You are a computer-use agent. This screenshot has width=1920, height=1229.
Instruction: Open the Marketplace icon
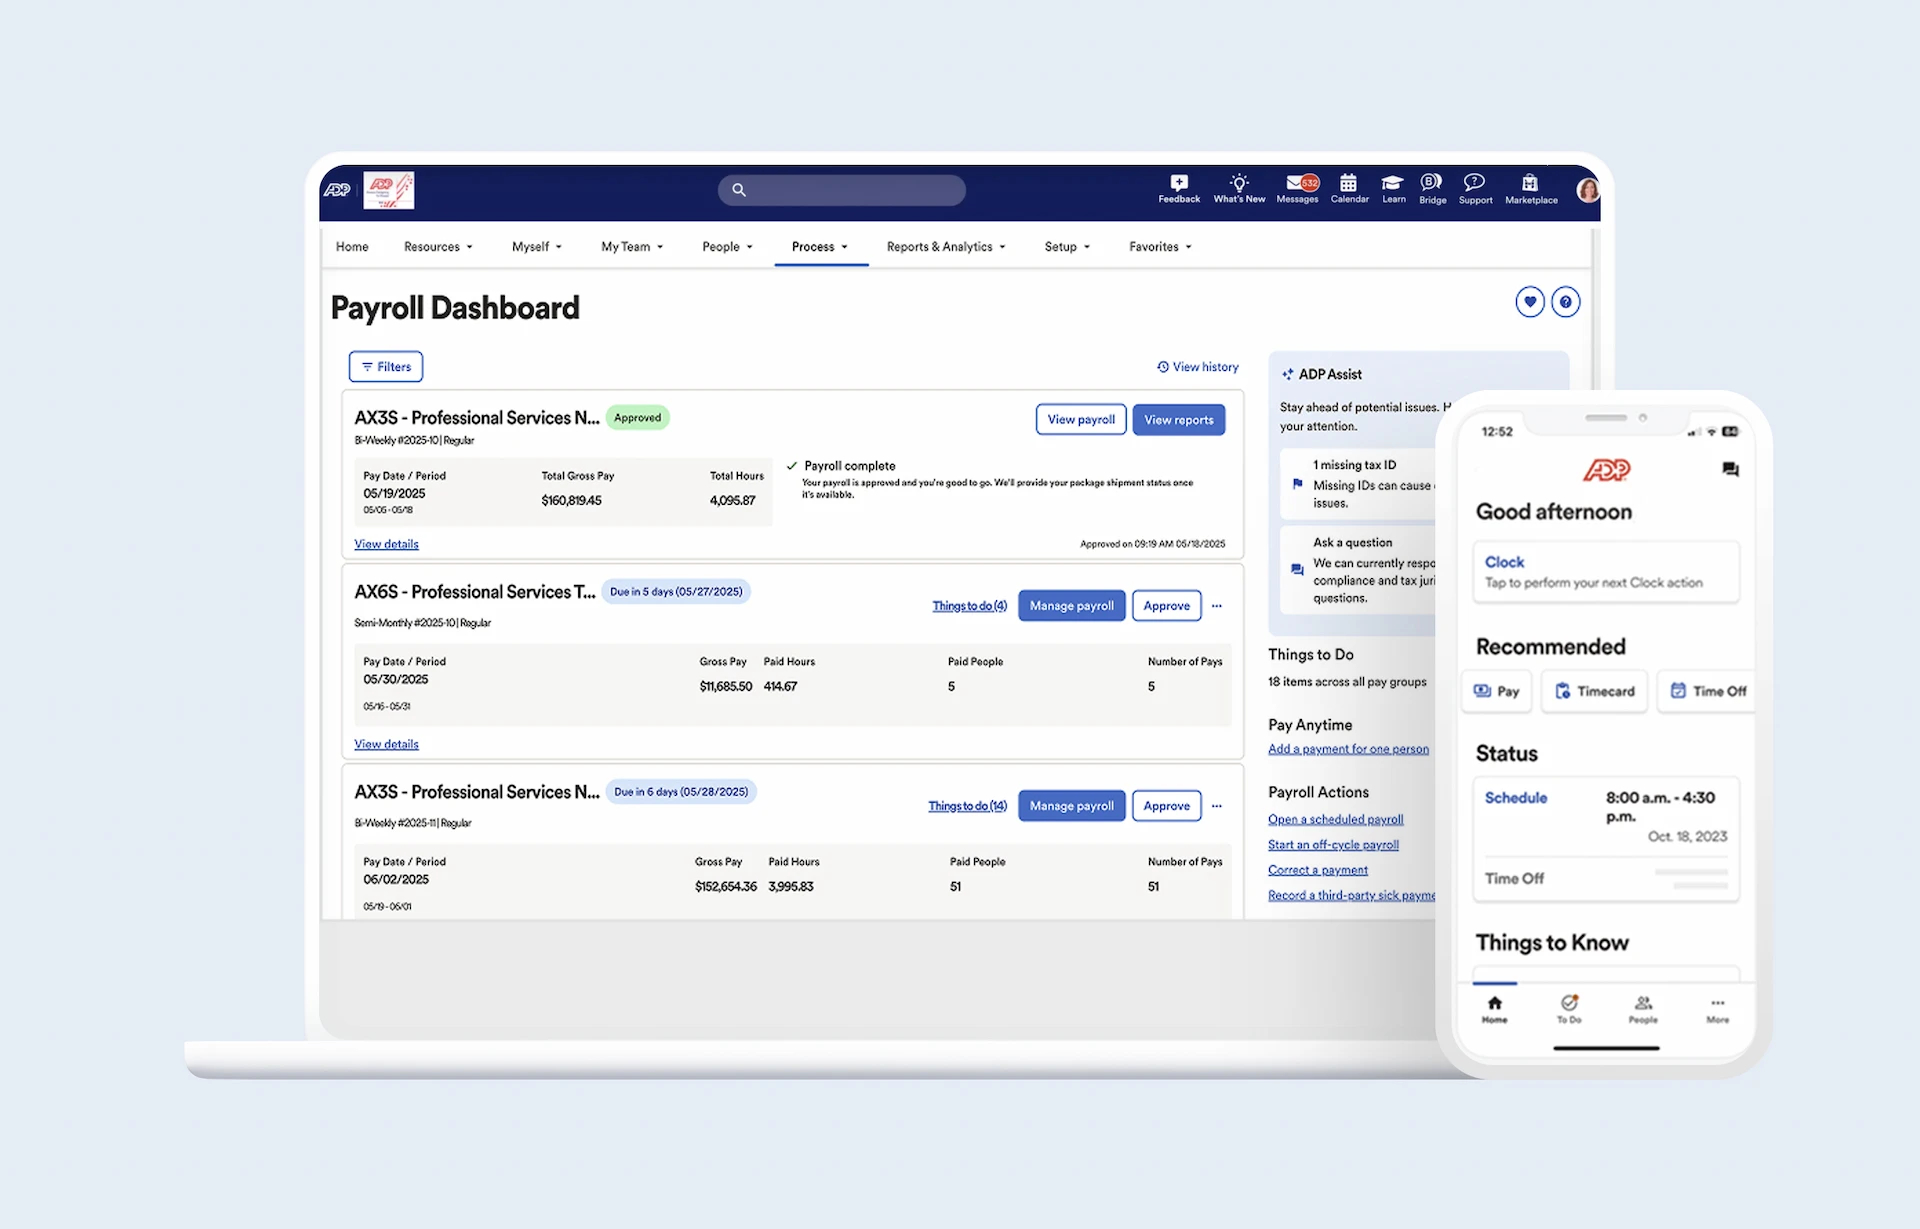(x=1529, y=190)
